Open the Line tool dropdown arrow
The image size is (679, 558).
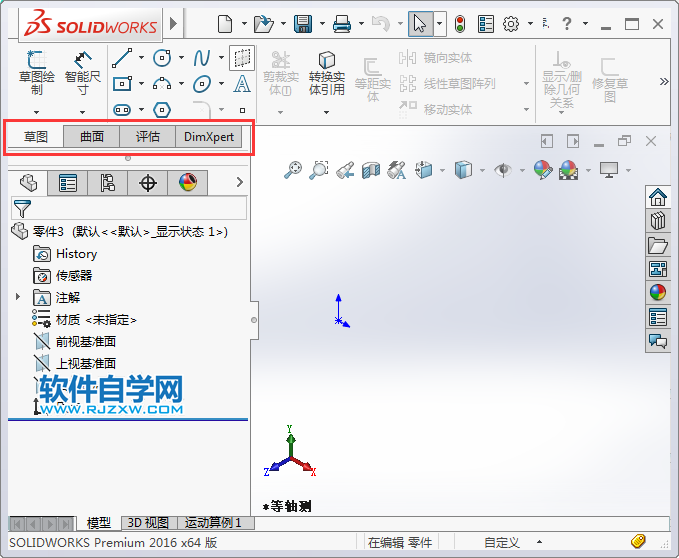click(x=141, y=58)
